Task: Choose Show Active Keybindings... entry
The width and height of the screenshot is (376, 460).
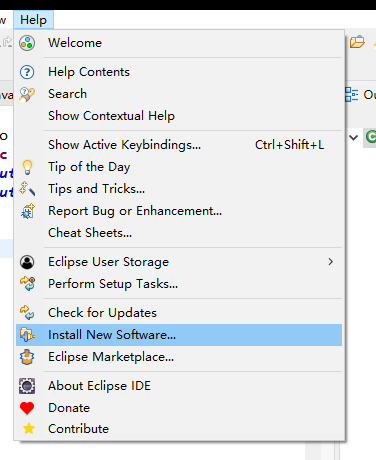Action: 179,145
